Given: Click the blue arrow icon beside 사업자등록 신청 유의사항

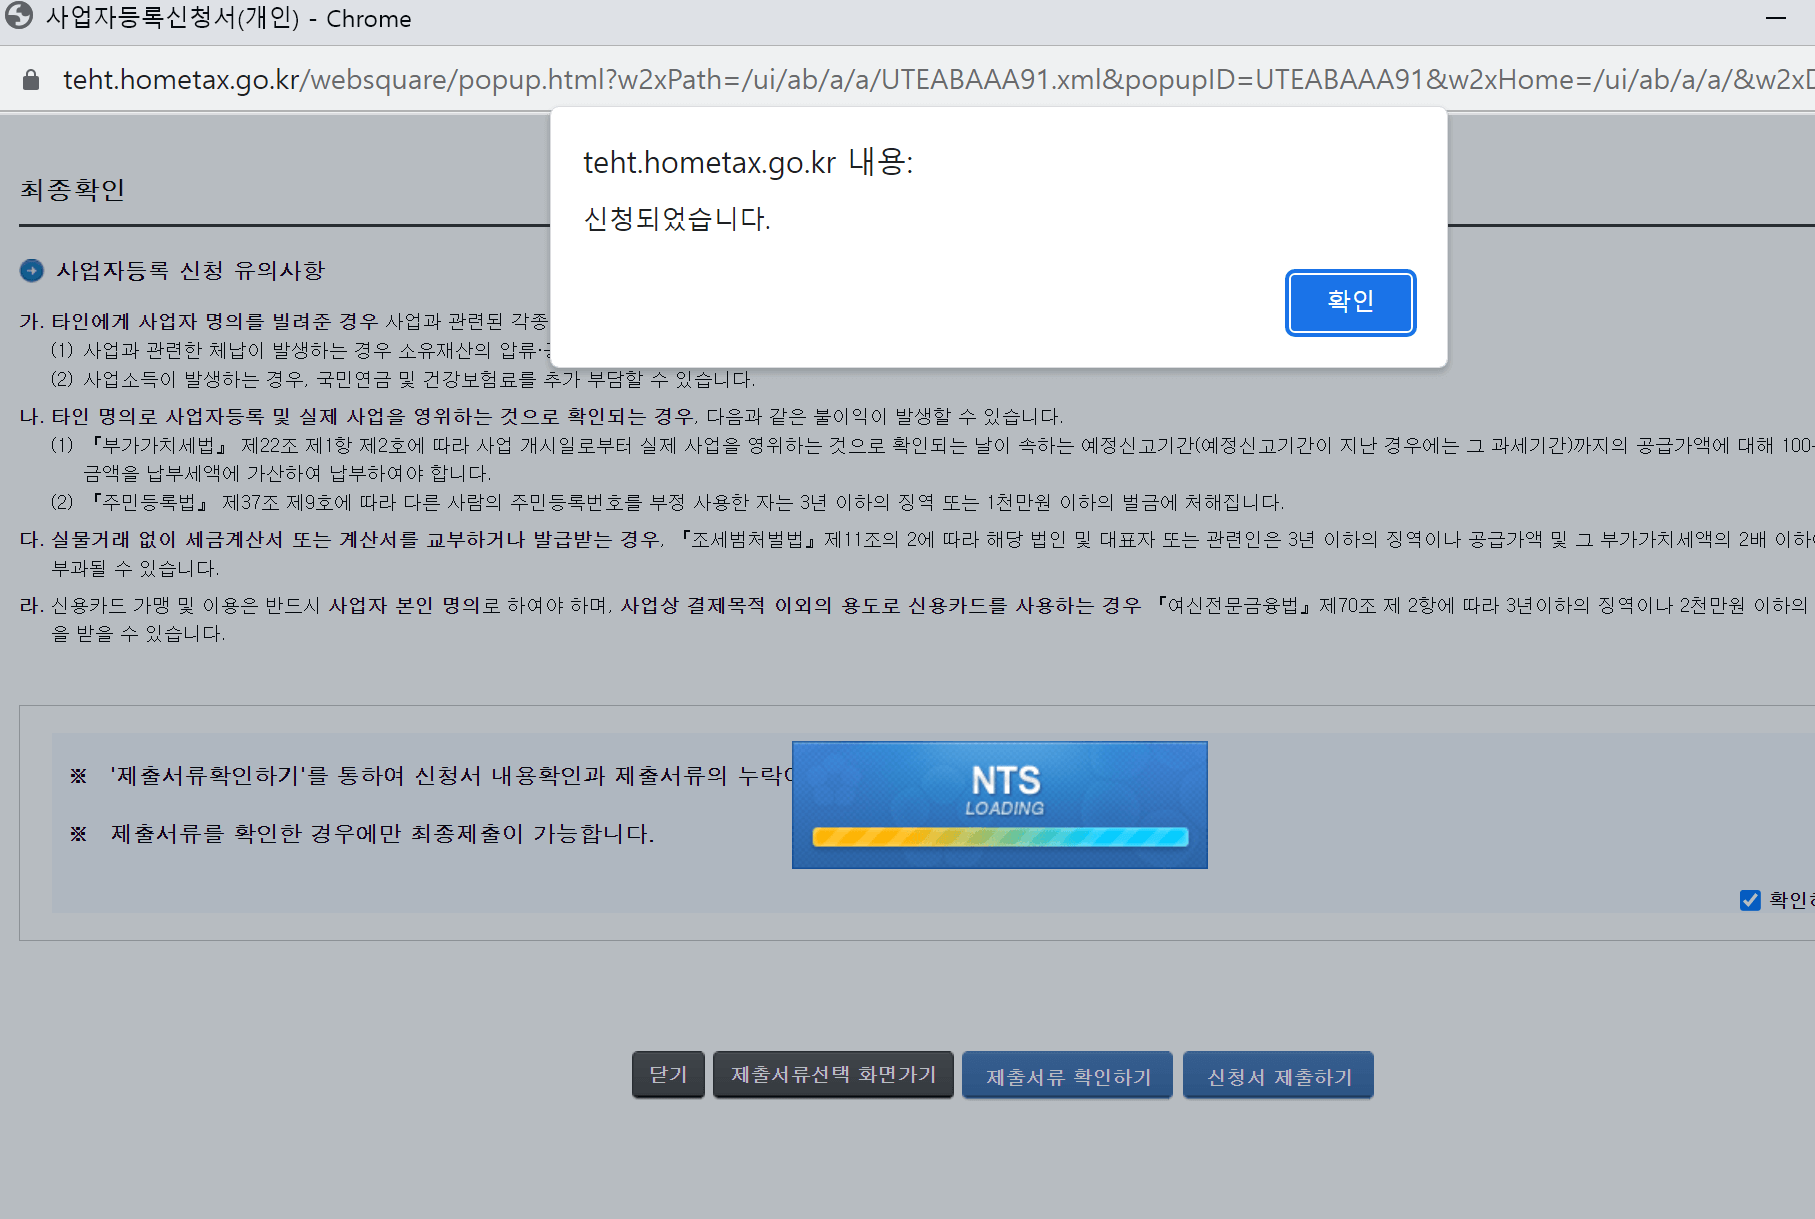Looking at the screenshot, I should click(33, 269).
